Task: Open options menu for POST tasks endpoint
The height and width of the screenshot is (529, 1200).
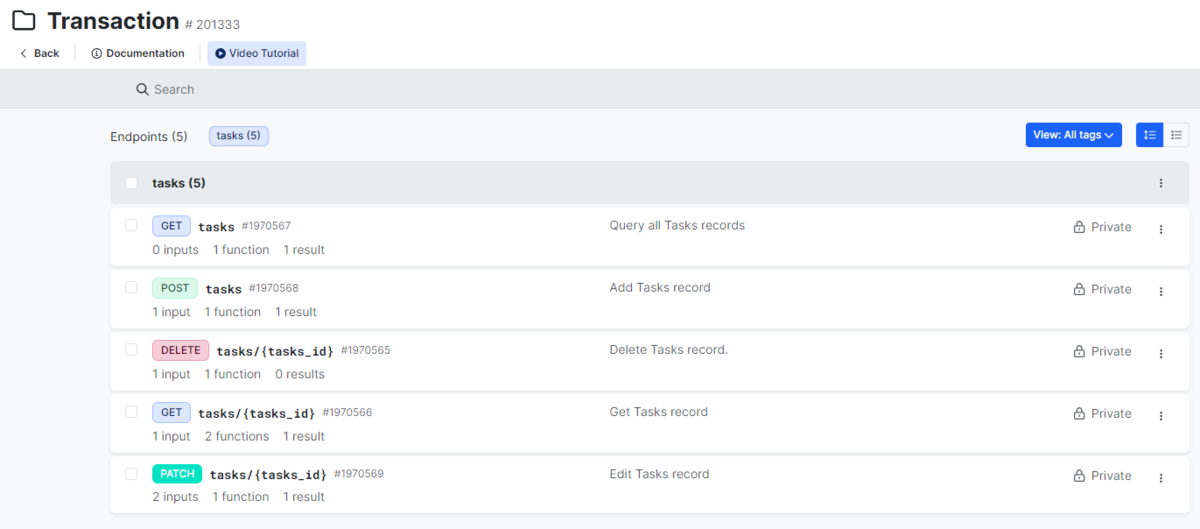Action: pos(1160,291)
